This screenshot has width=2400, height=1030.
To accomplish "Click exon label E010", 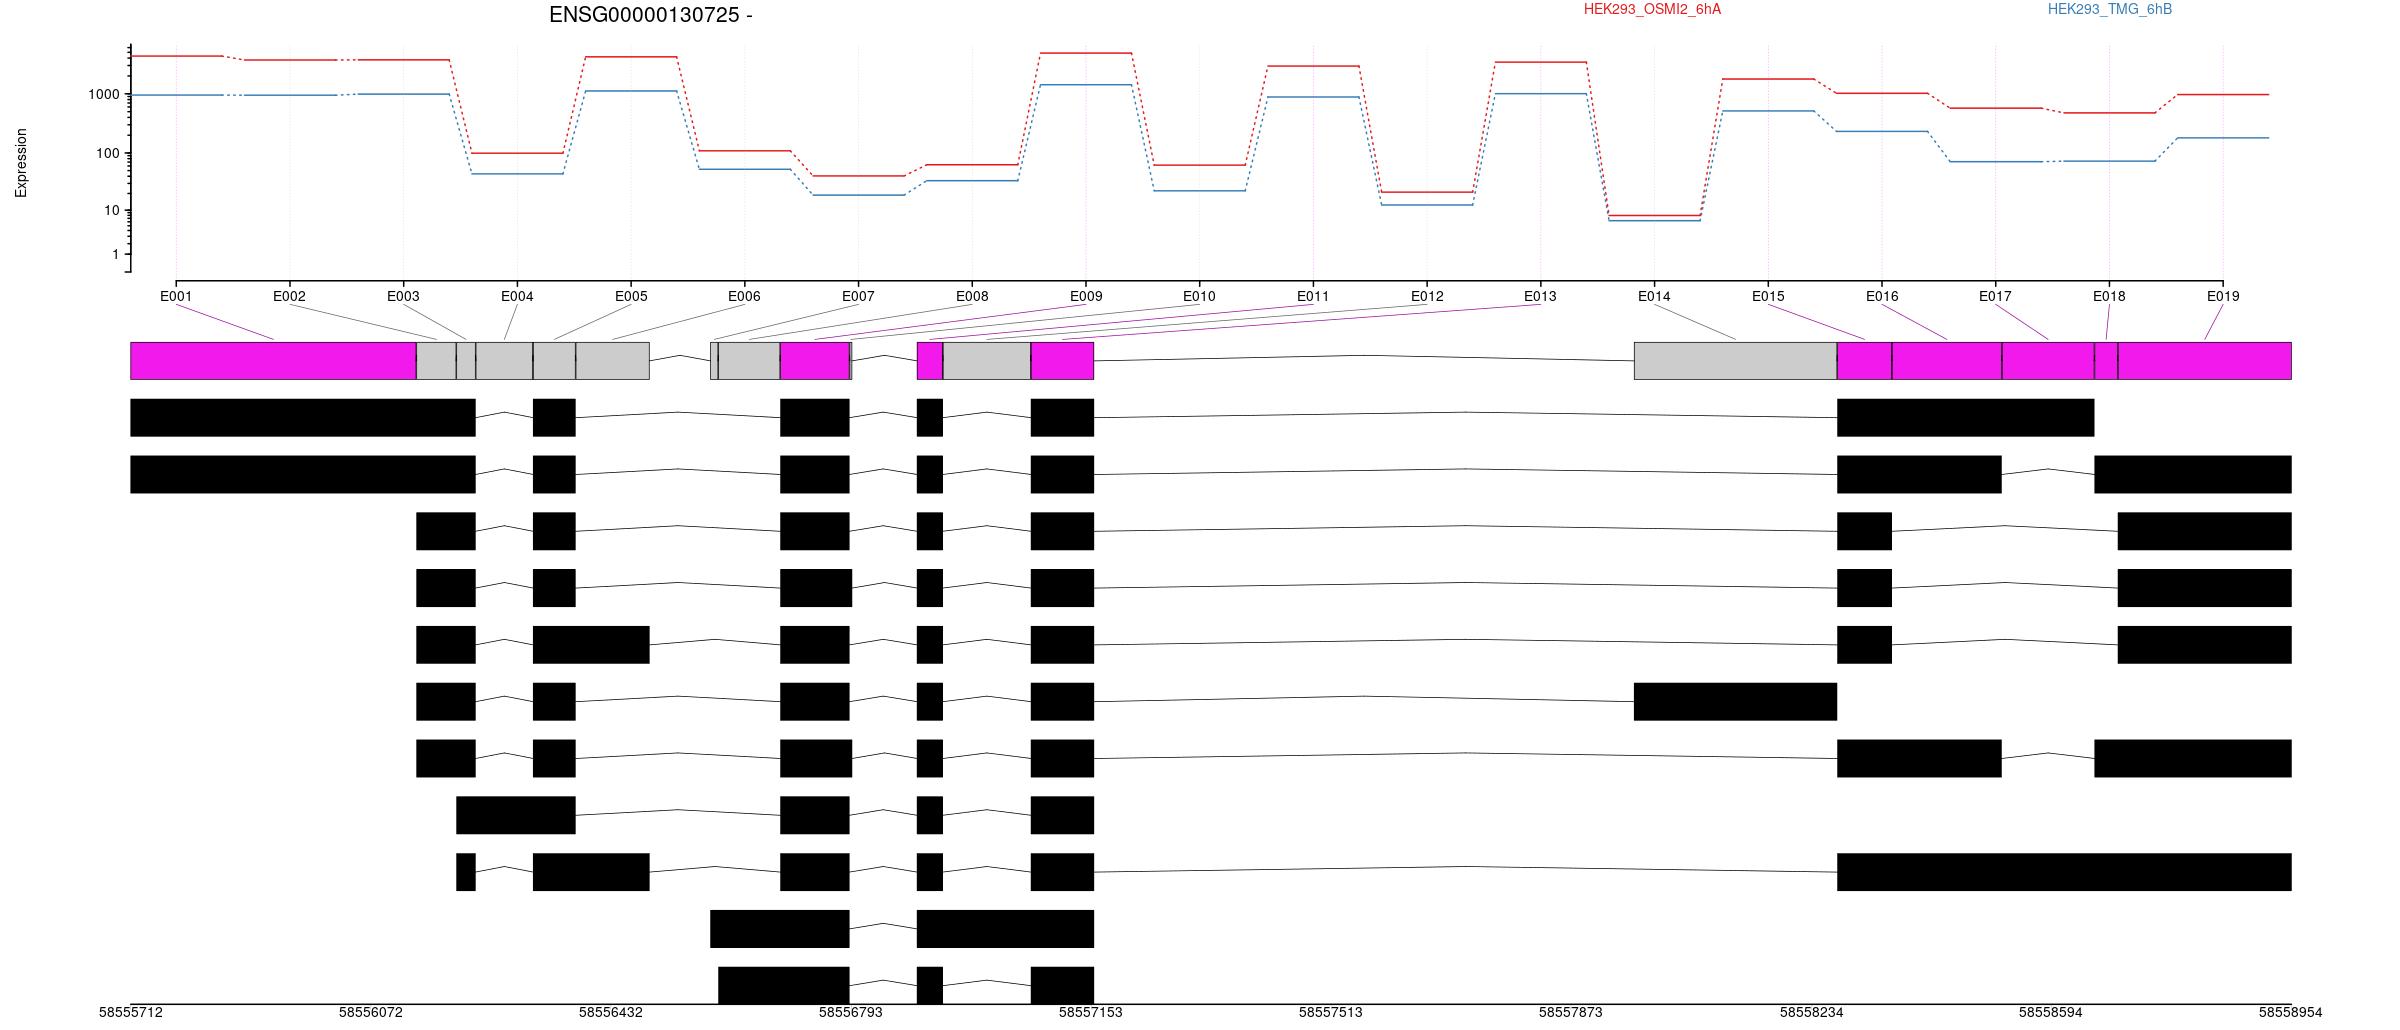I will (1199, 296).
